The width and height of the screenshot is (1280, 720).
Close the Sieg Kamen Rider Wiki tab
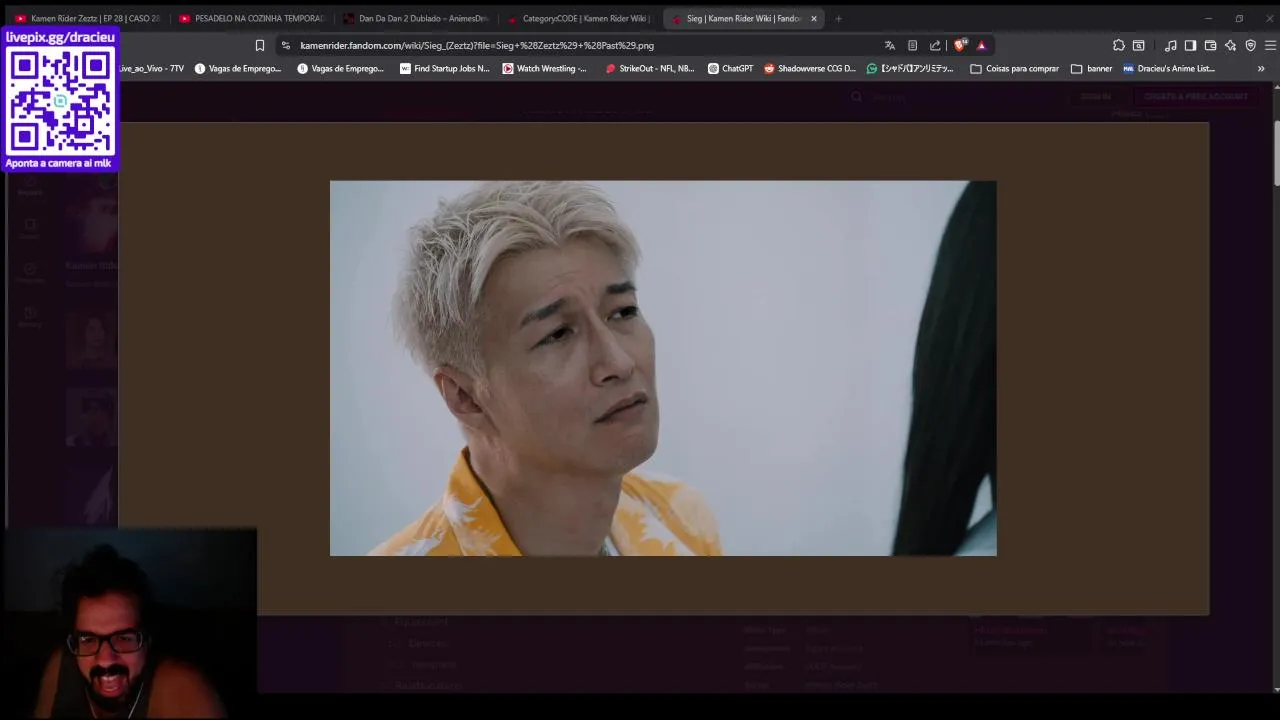coord(813,18)
